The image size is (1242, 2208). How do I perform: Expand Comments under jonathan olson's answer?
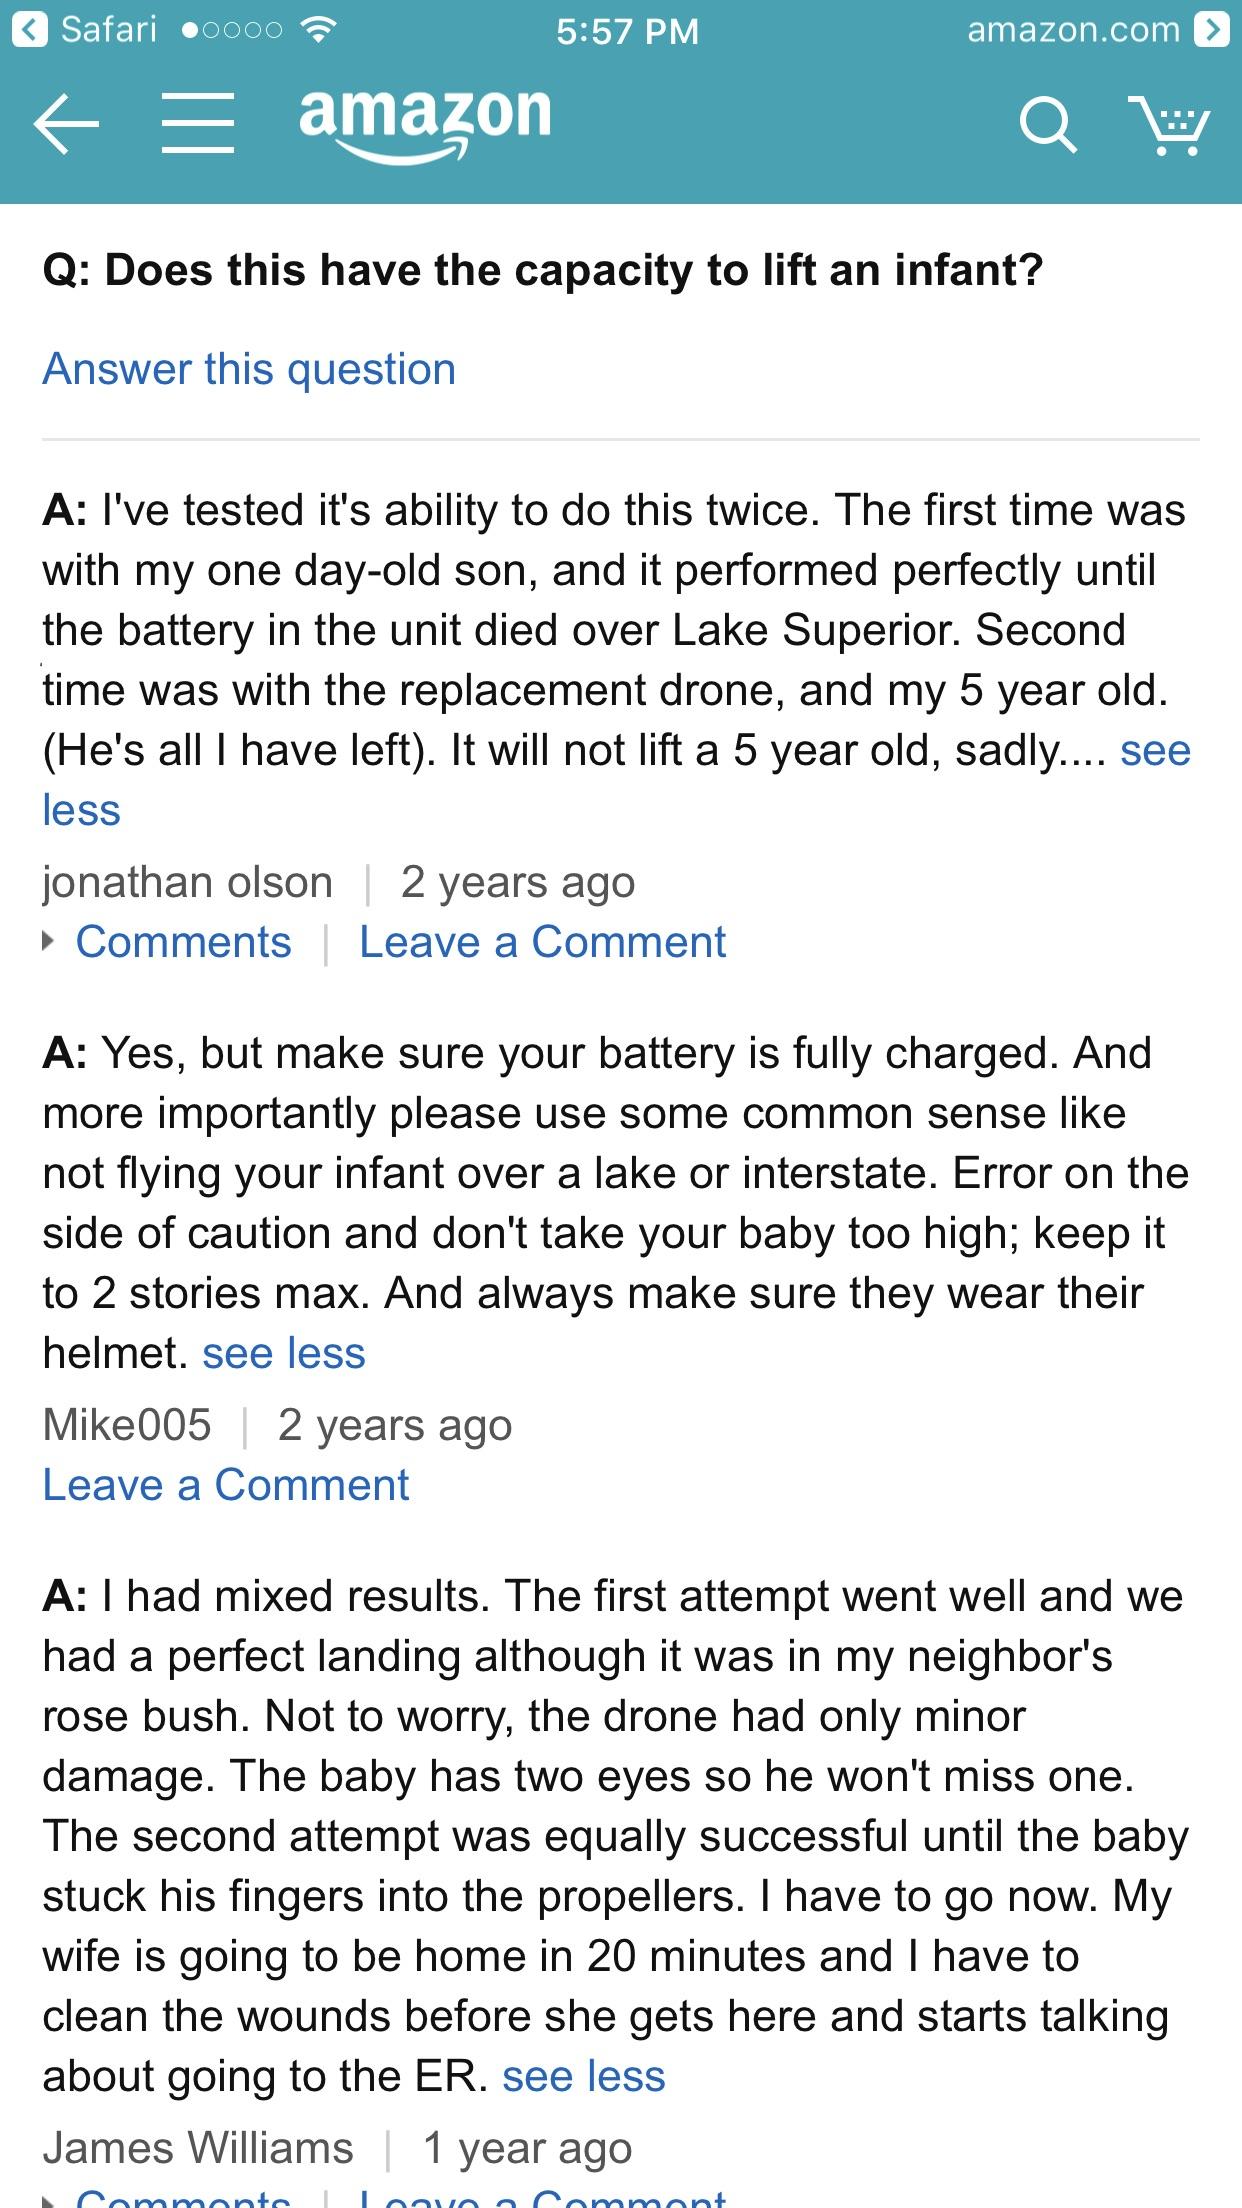tap(183, 941)
